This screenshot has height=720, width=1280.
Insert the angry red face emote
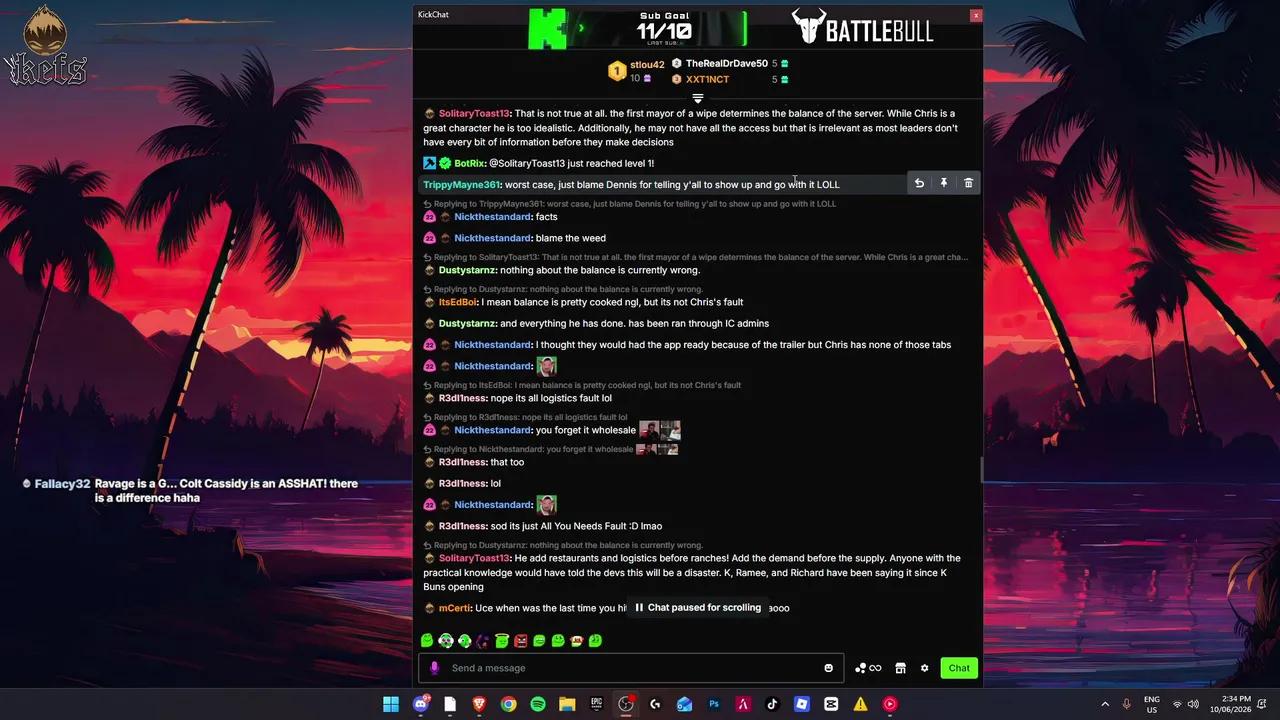point(520,641)
